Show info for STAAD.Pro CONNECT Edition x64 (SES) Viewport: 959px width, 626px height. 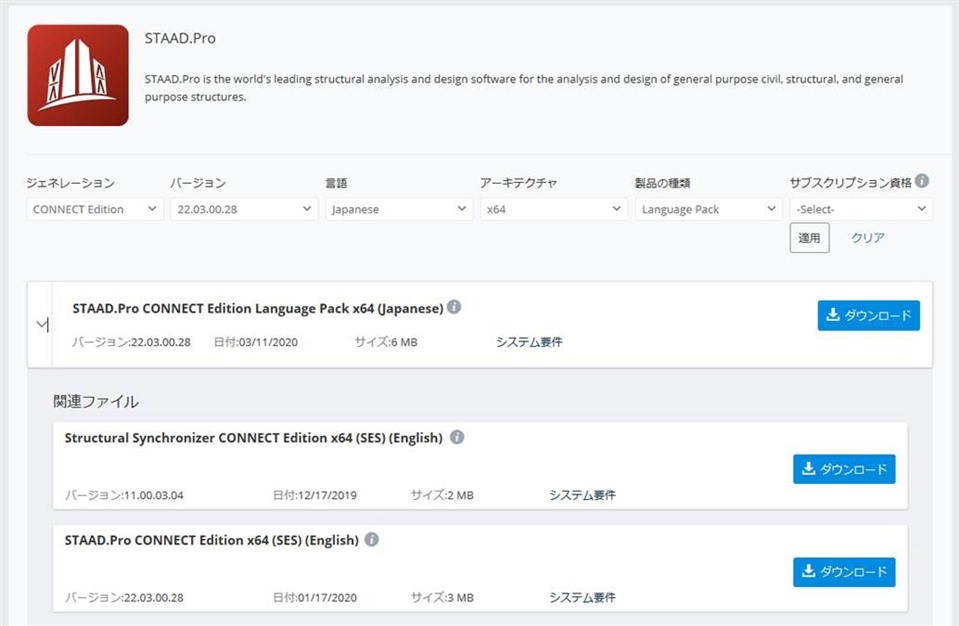point(372,539)
